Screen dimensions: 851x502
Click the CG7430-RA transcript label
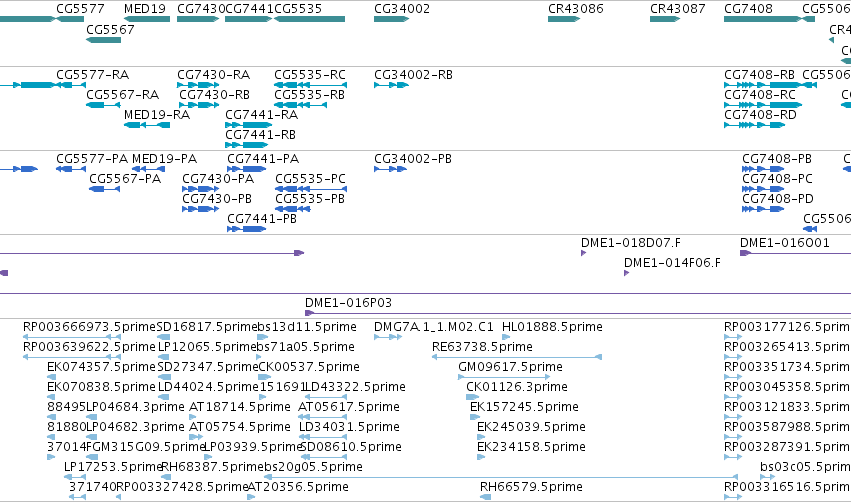tap(214, 75)
